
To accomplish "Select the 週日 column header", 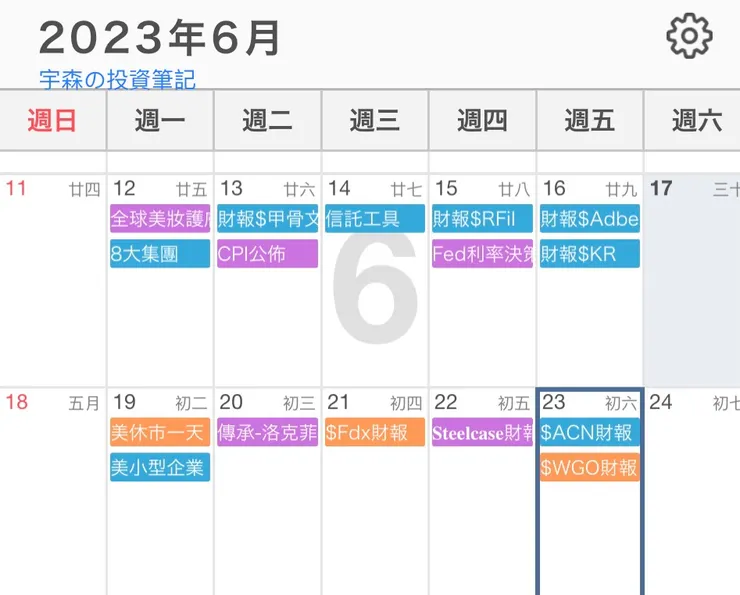I will 52,120.
